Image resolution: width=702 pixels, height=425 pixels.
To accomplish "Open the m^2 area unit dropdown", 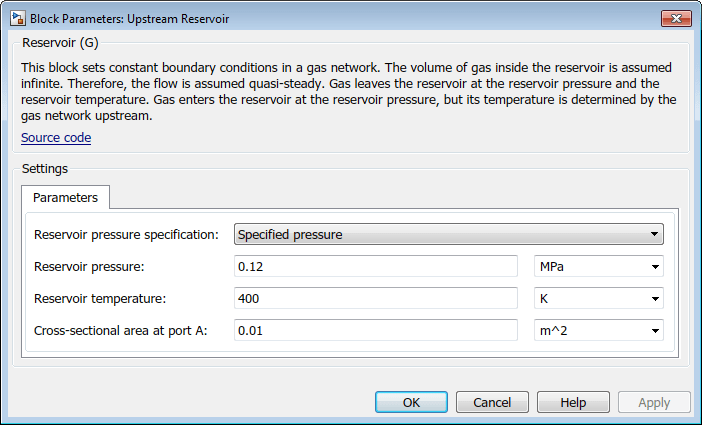I will point(599,331).
